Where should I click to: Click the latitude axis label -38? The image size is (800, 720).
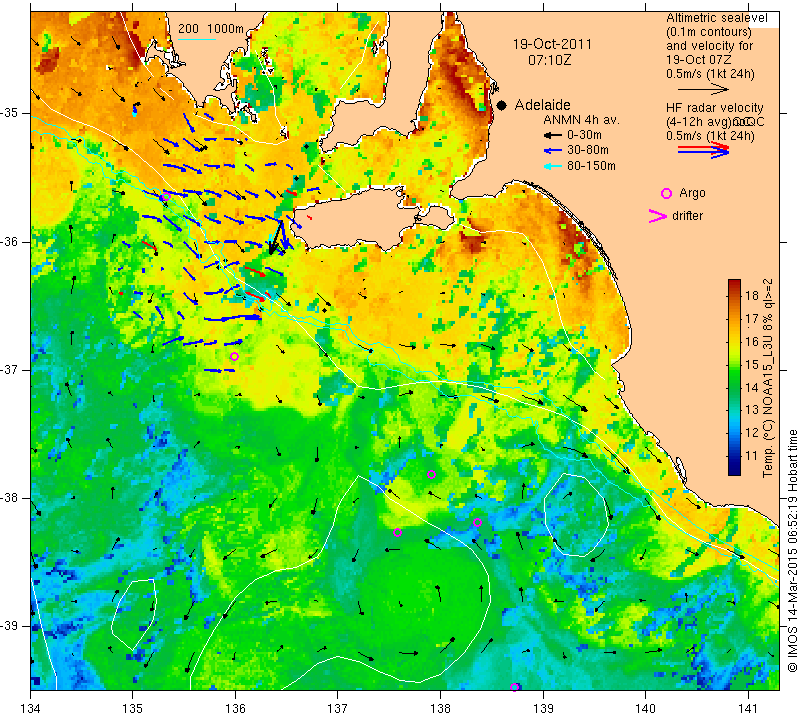point(8,498)
